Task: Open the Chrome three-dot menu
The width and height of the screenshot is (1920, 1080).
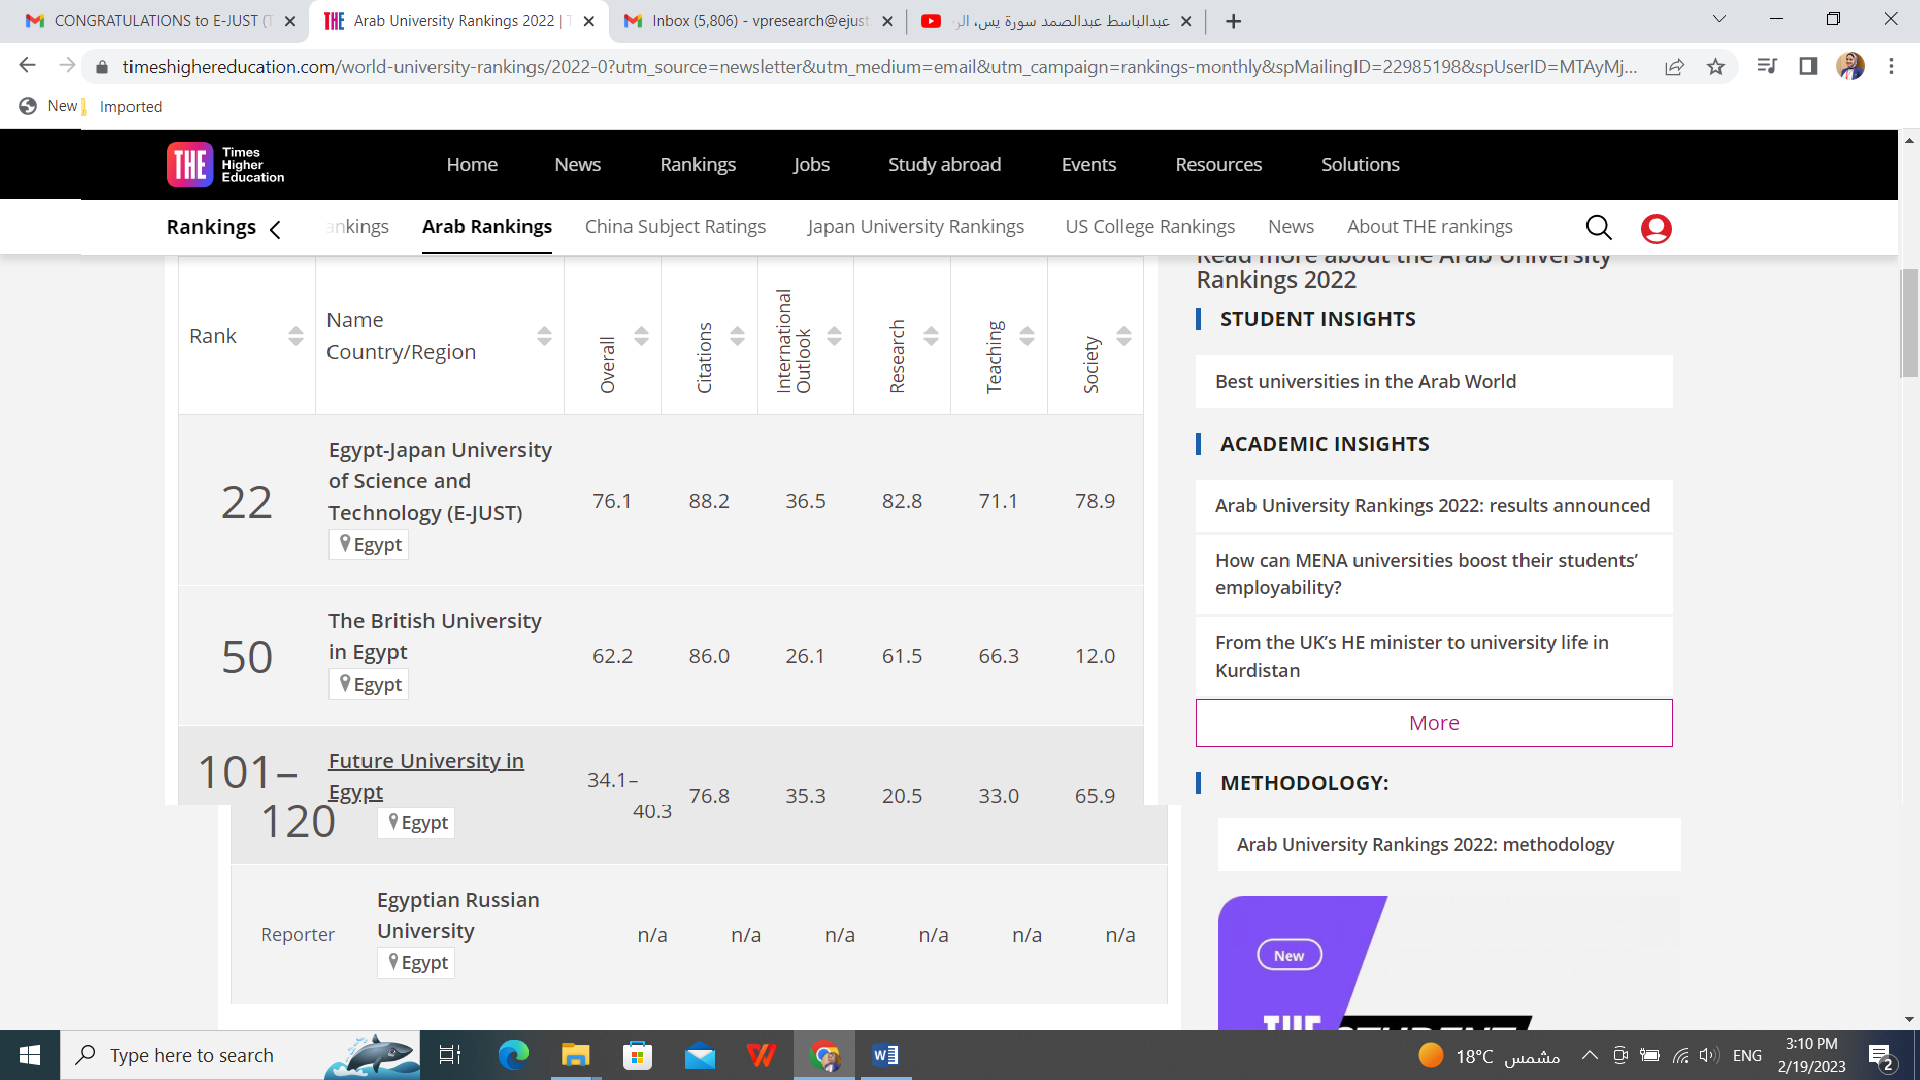Action: 1891,66
